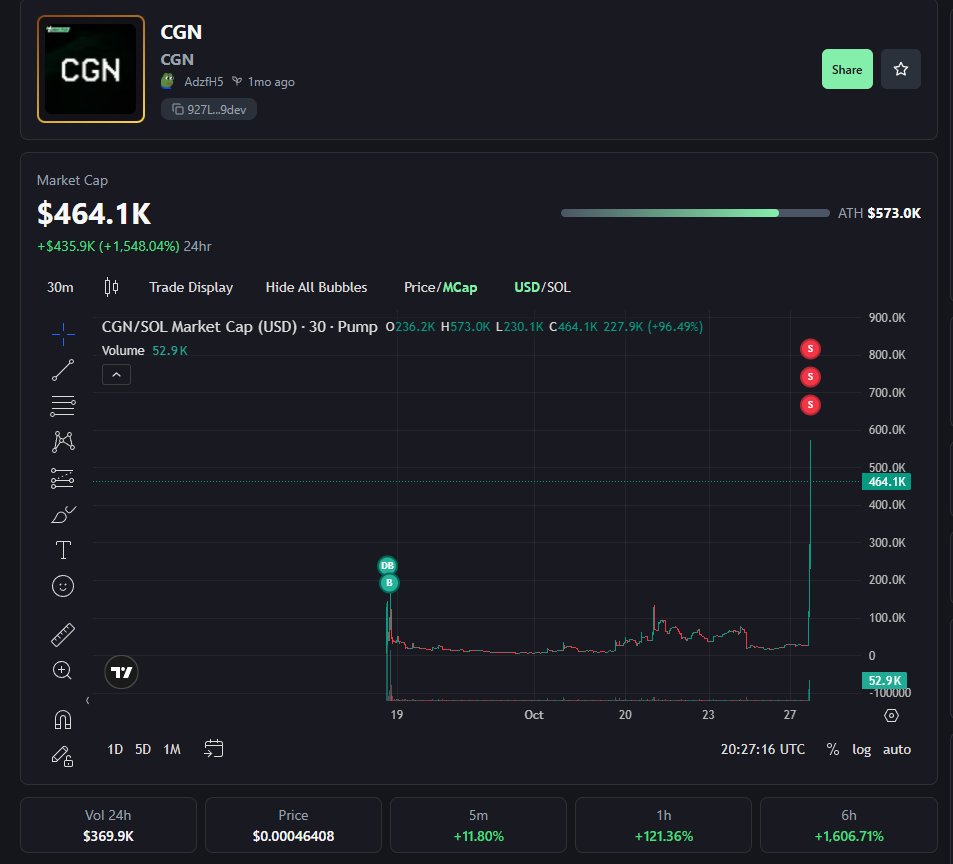Image resolution: width=953 pixels, height=864 pixels.
Task: Open chart settings gear icon
Action: [891, 715]
